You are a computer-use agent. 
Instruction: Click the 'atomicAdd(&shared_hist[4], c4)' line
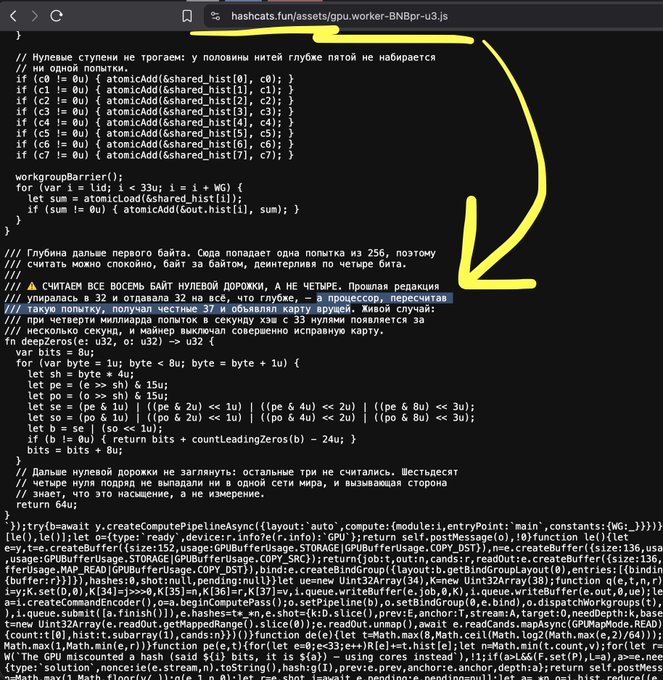click(155, 122)
